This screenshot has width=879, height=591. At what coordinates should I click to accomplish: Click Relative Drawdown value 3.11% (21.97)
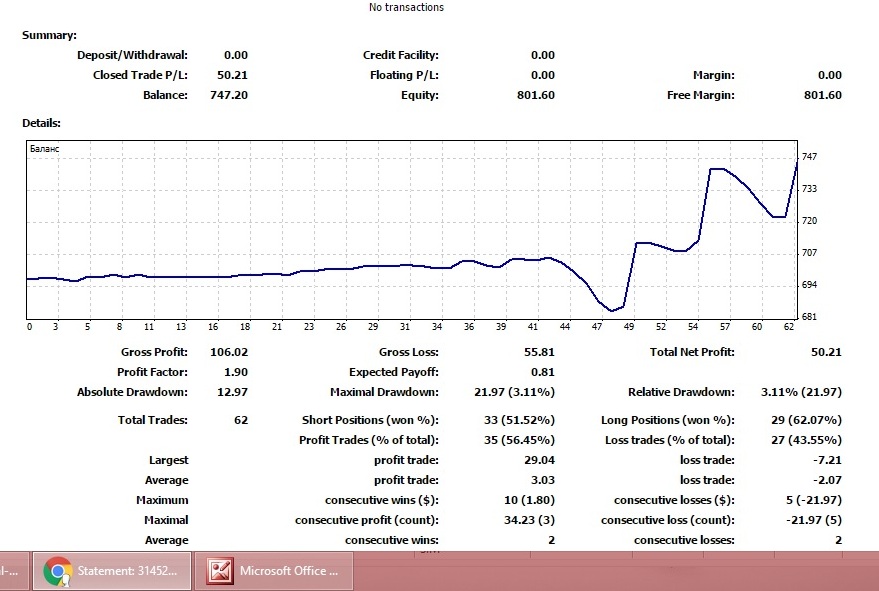801,393
